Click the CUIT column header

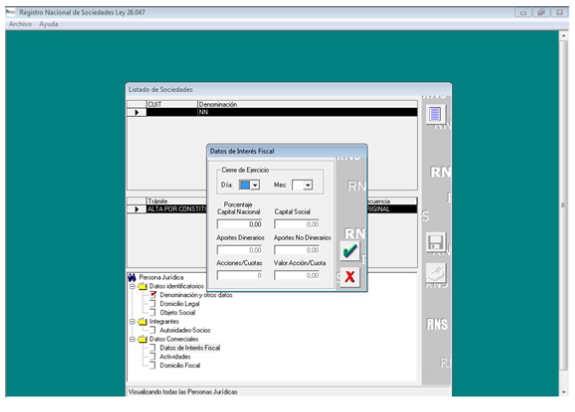pyautogui.click(x=172, y=104)
